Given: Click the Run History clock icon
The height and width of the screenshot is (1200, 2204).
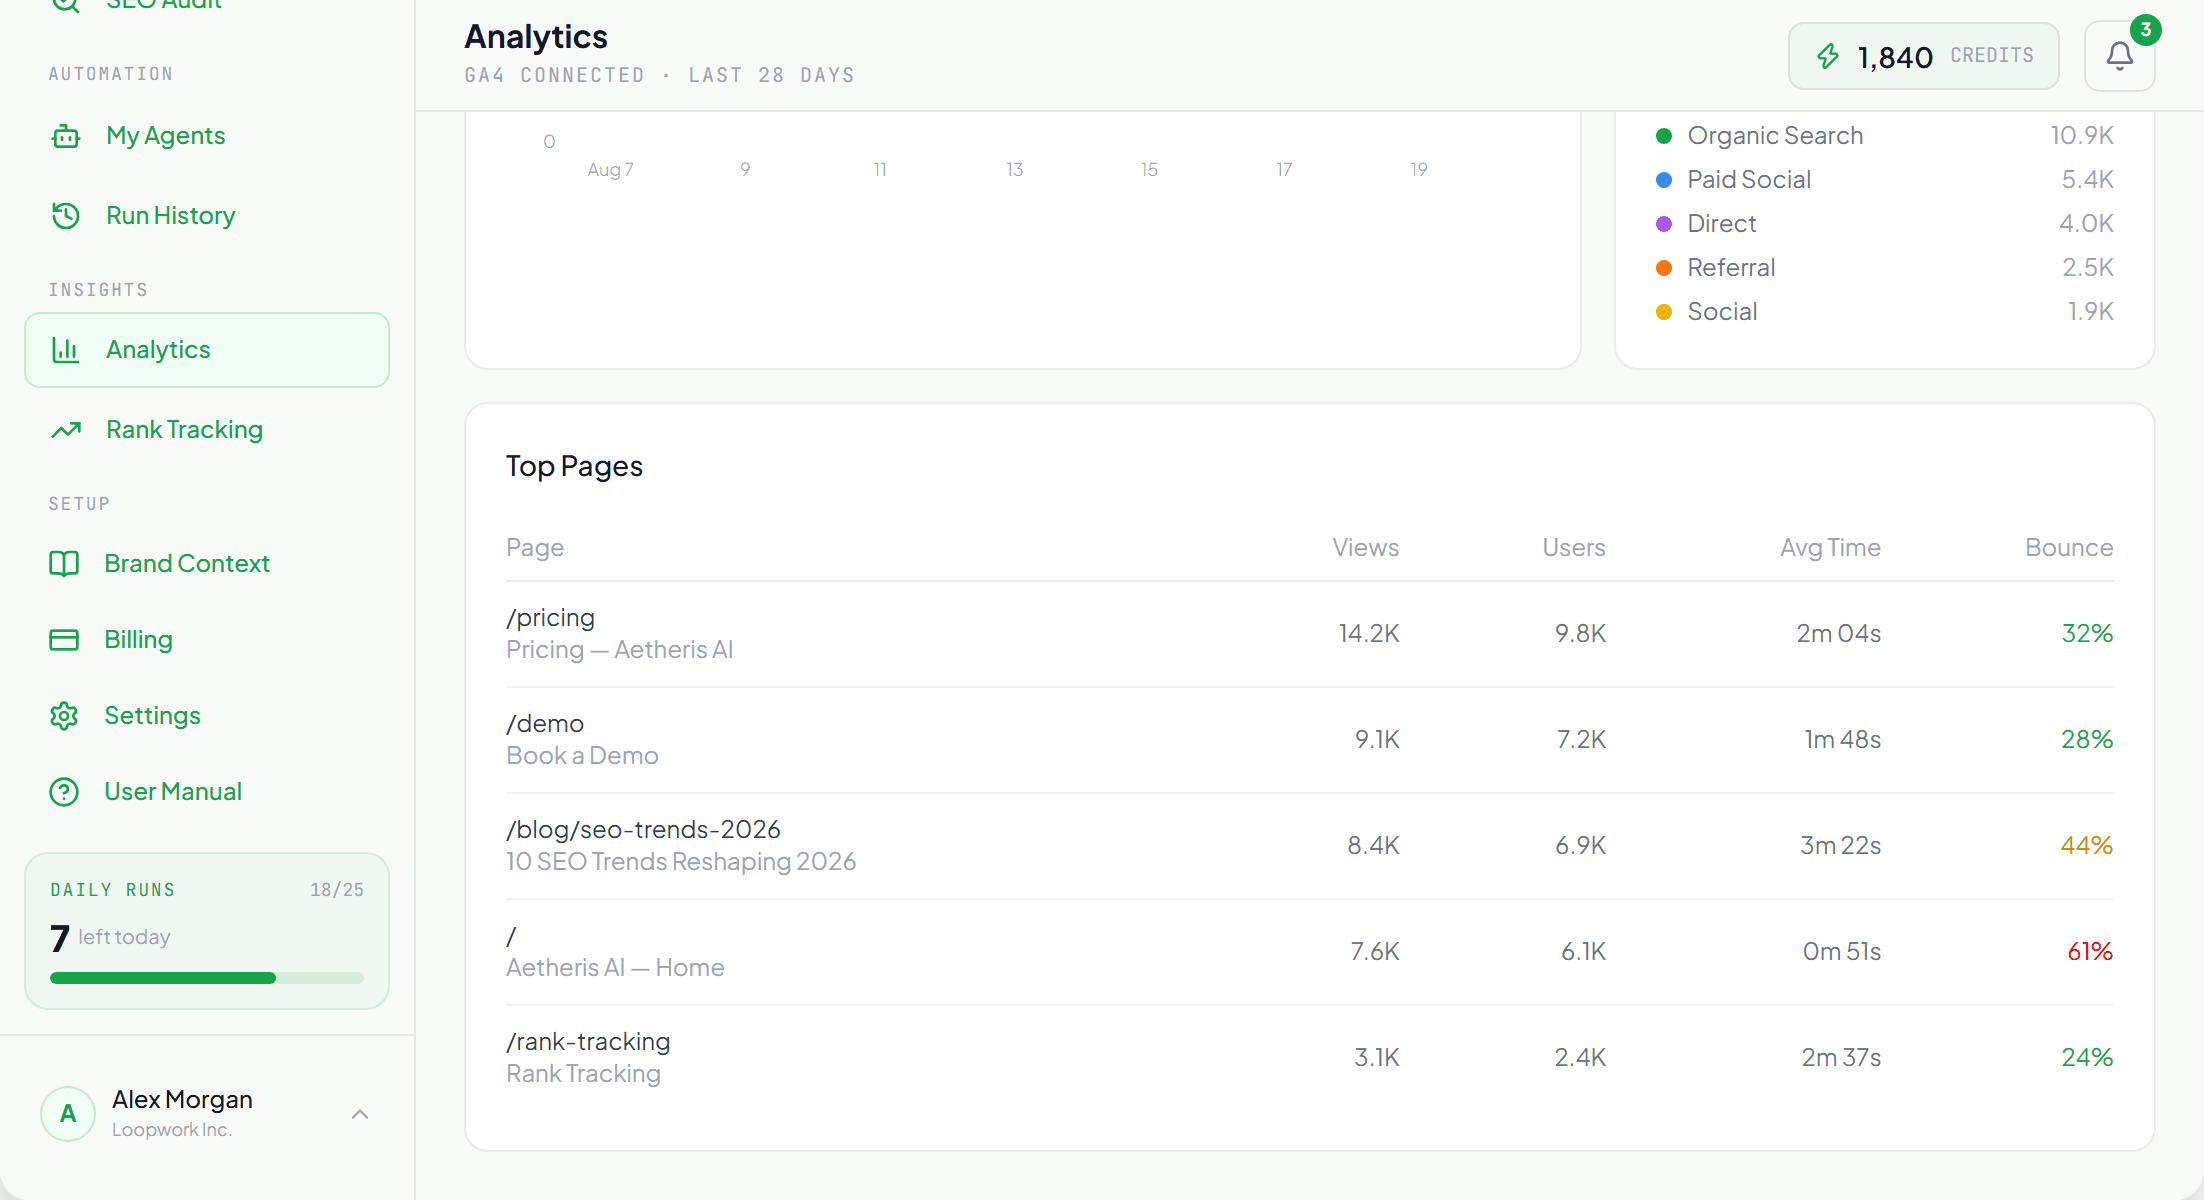Looking at the screenshot, I should coord(66,216).
